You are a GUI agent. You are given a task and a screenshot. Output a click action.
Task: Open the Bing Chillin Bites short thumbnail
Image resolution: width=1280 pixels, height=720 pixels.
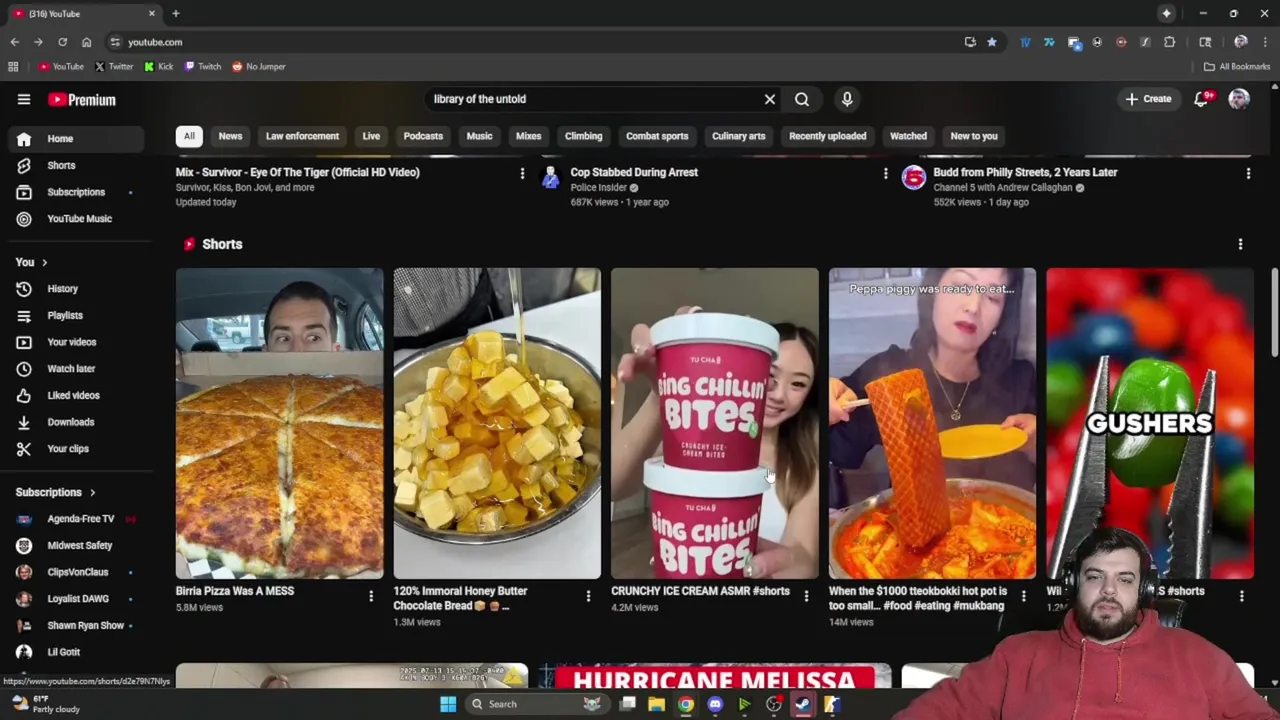click(x=714, y=423)
